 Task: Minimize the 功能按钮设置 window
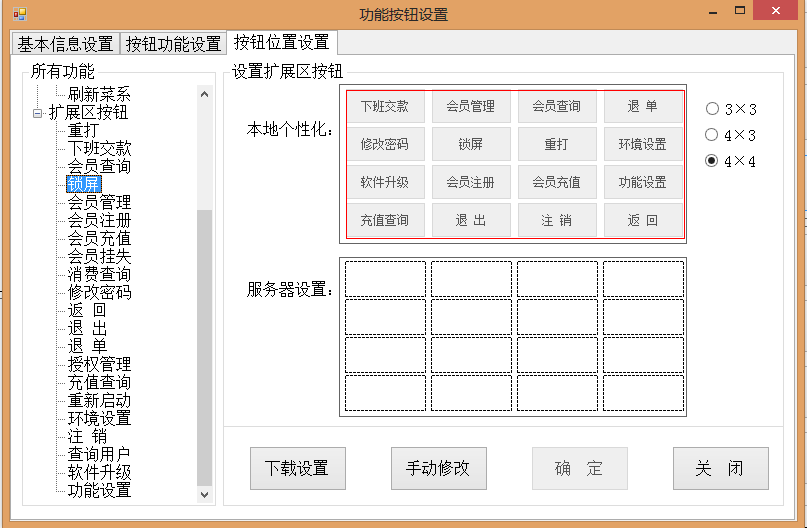(x=713, y=12)
